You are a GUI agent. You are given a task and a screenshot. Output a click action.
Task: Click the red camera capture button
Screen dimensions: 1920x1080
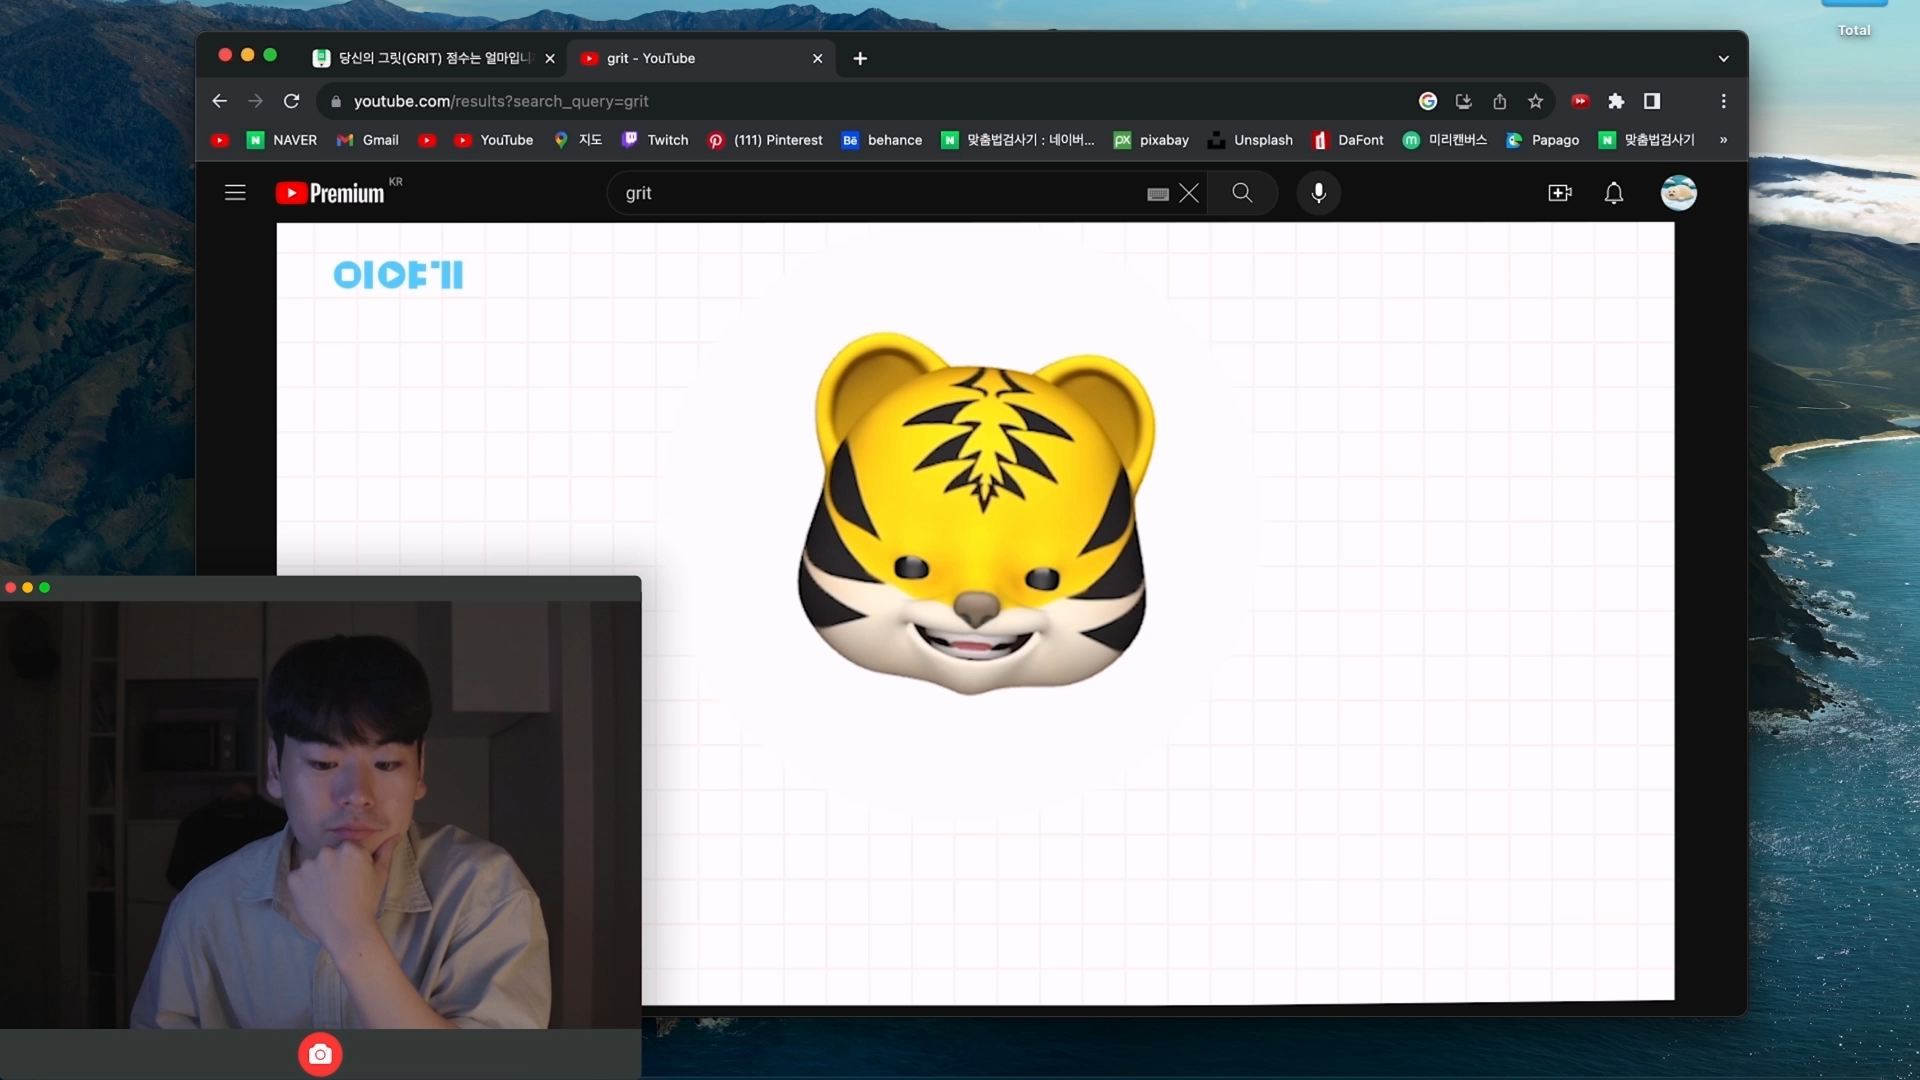[x=320, y=1054]
